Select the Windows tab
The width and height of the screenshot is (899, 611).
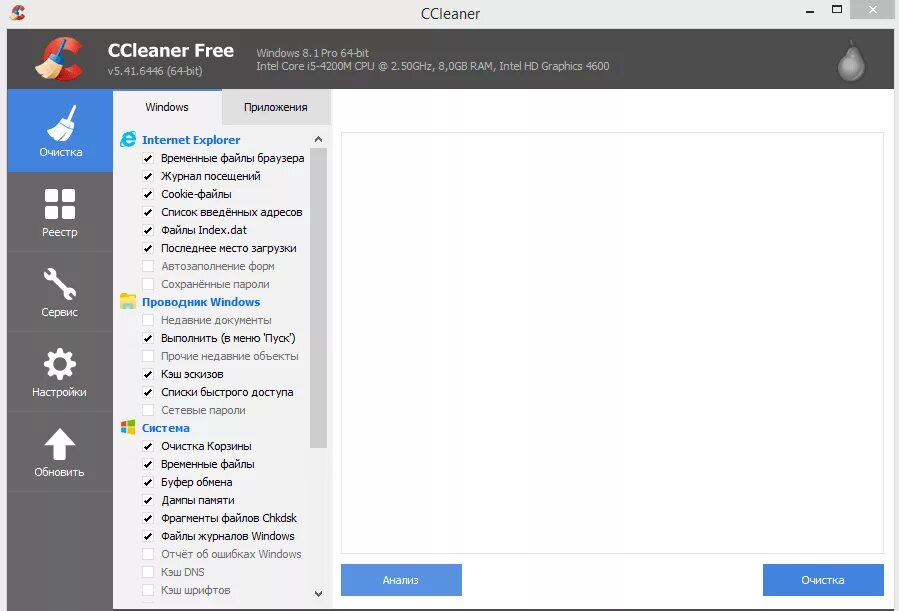[166, 106]
